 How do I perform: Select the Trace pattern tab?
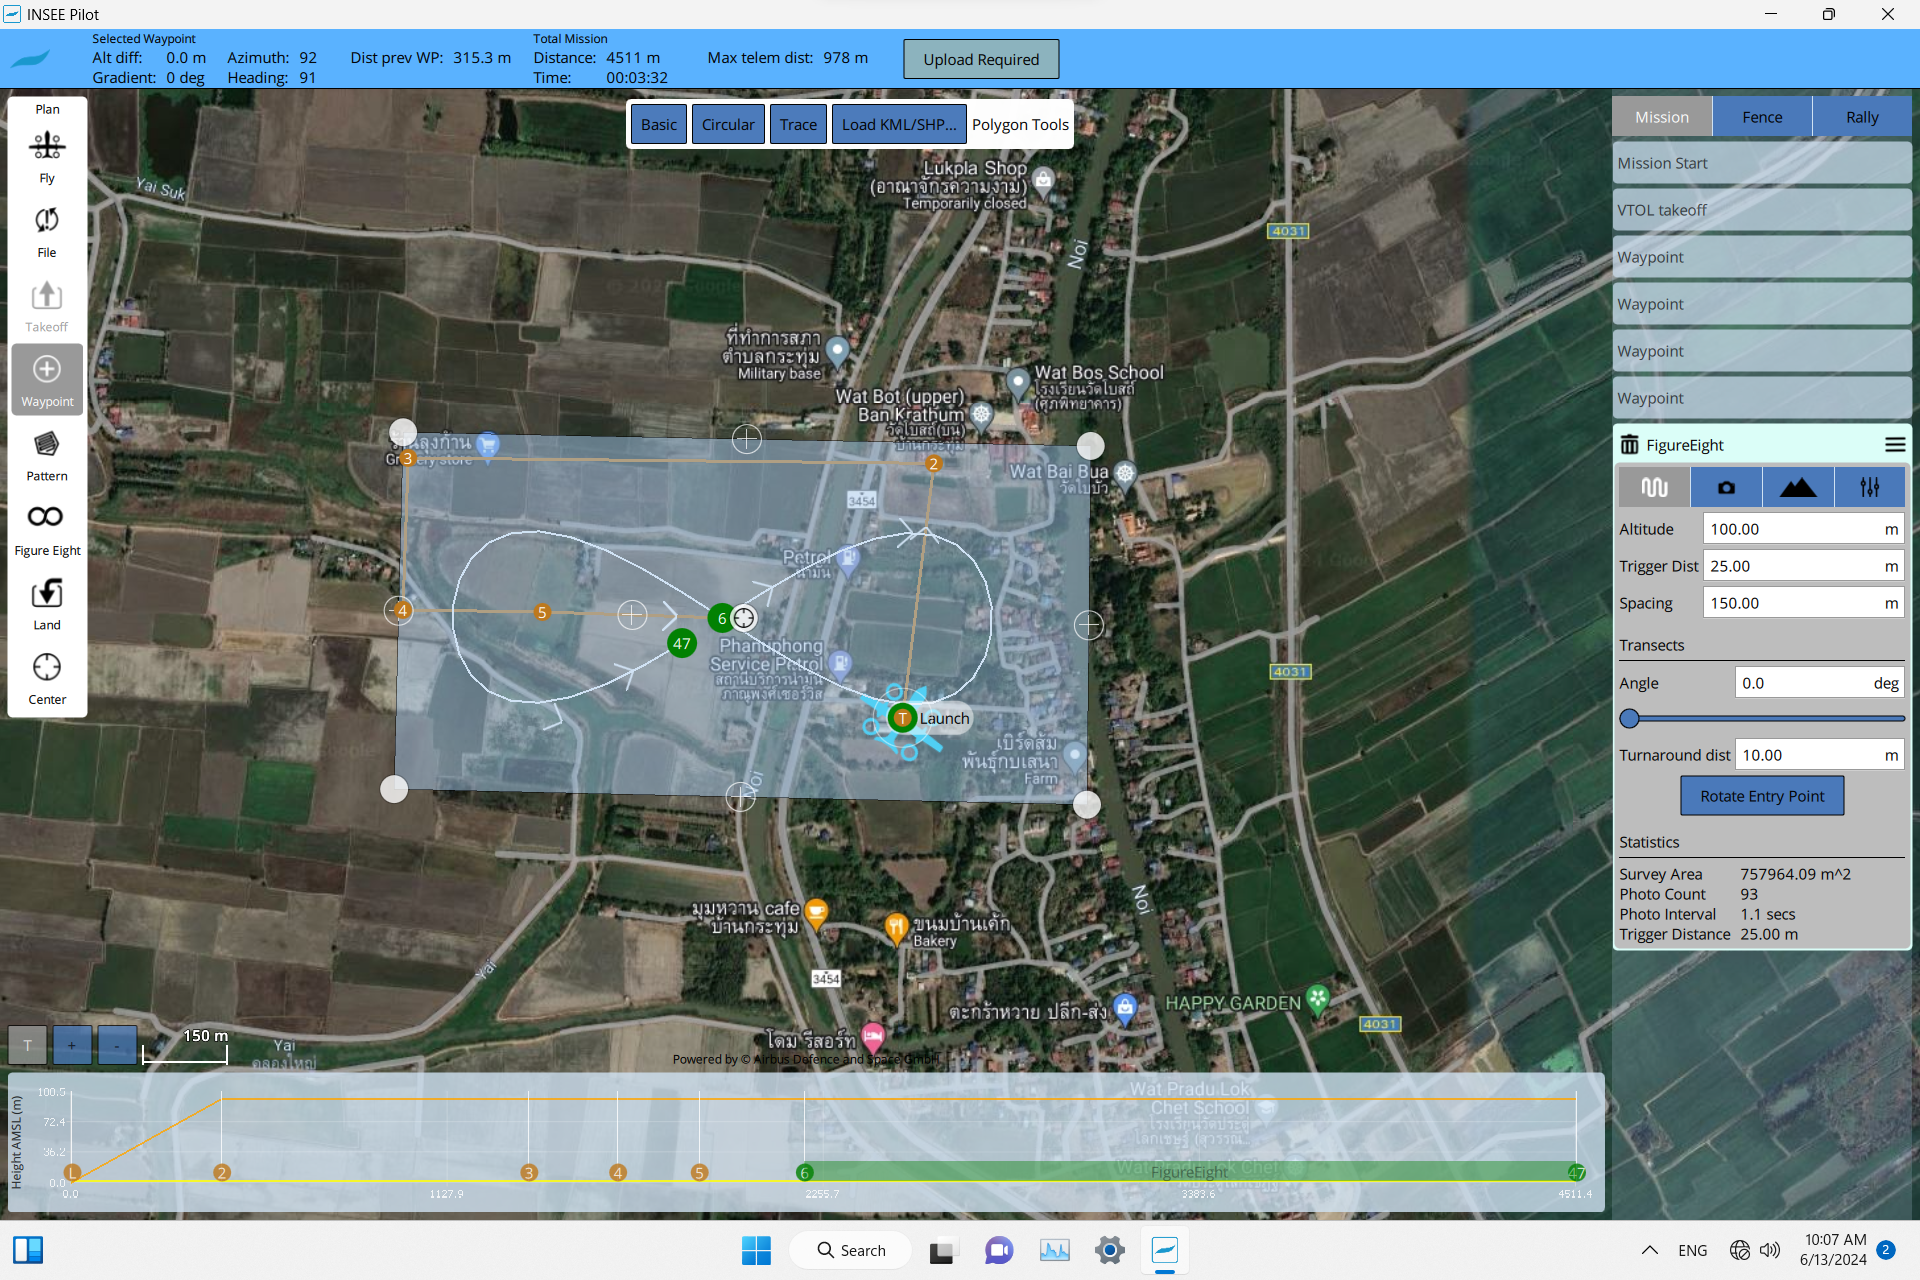pos(798,124)
